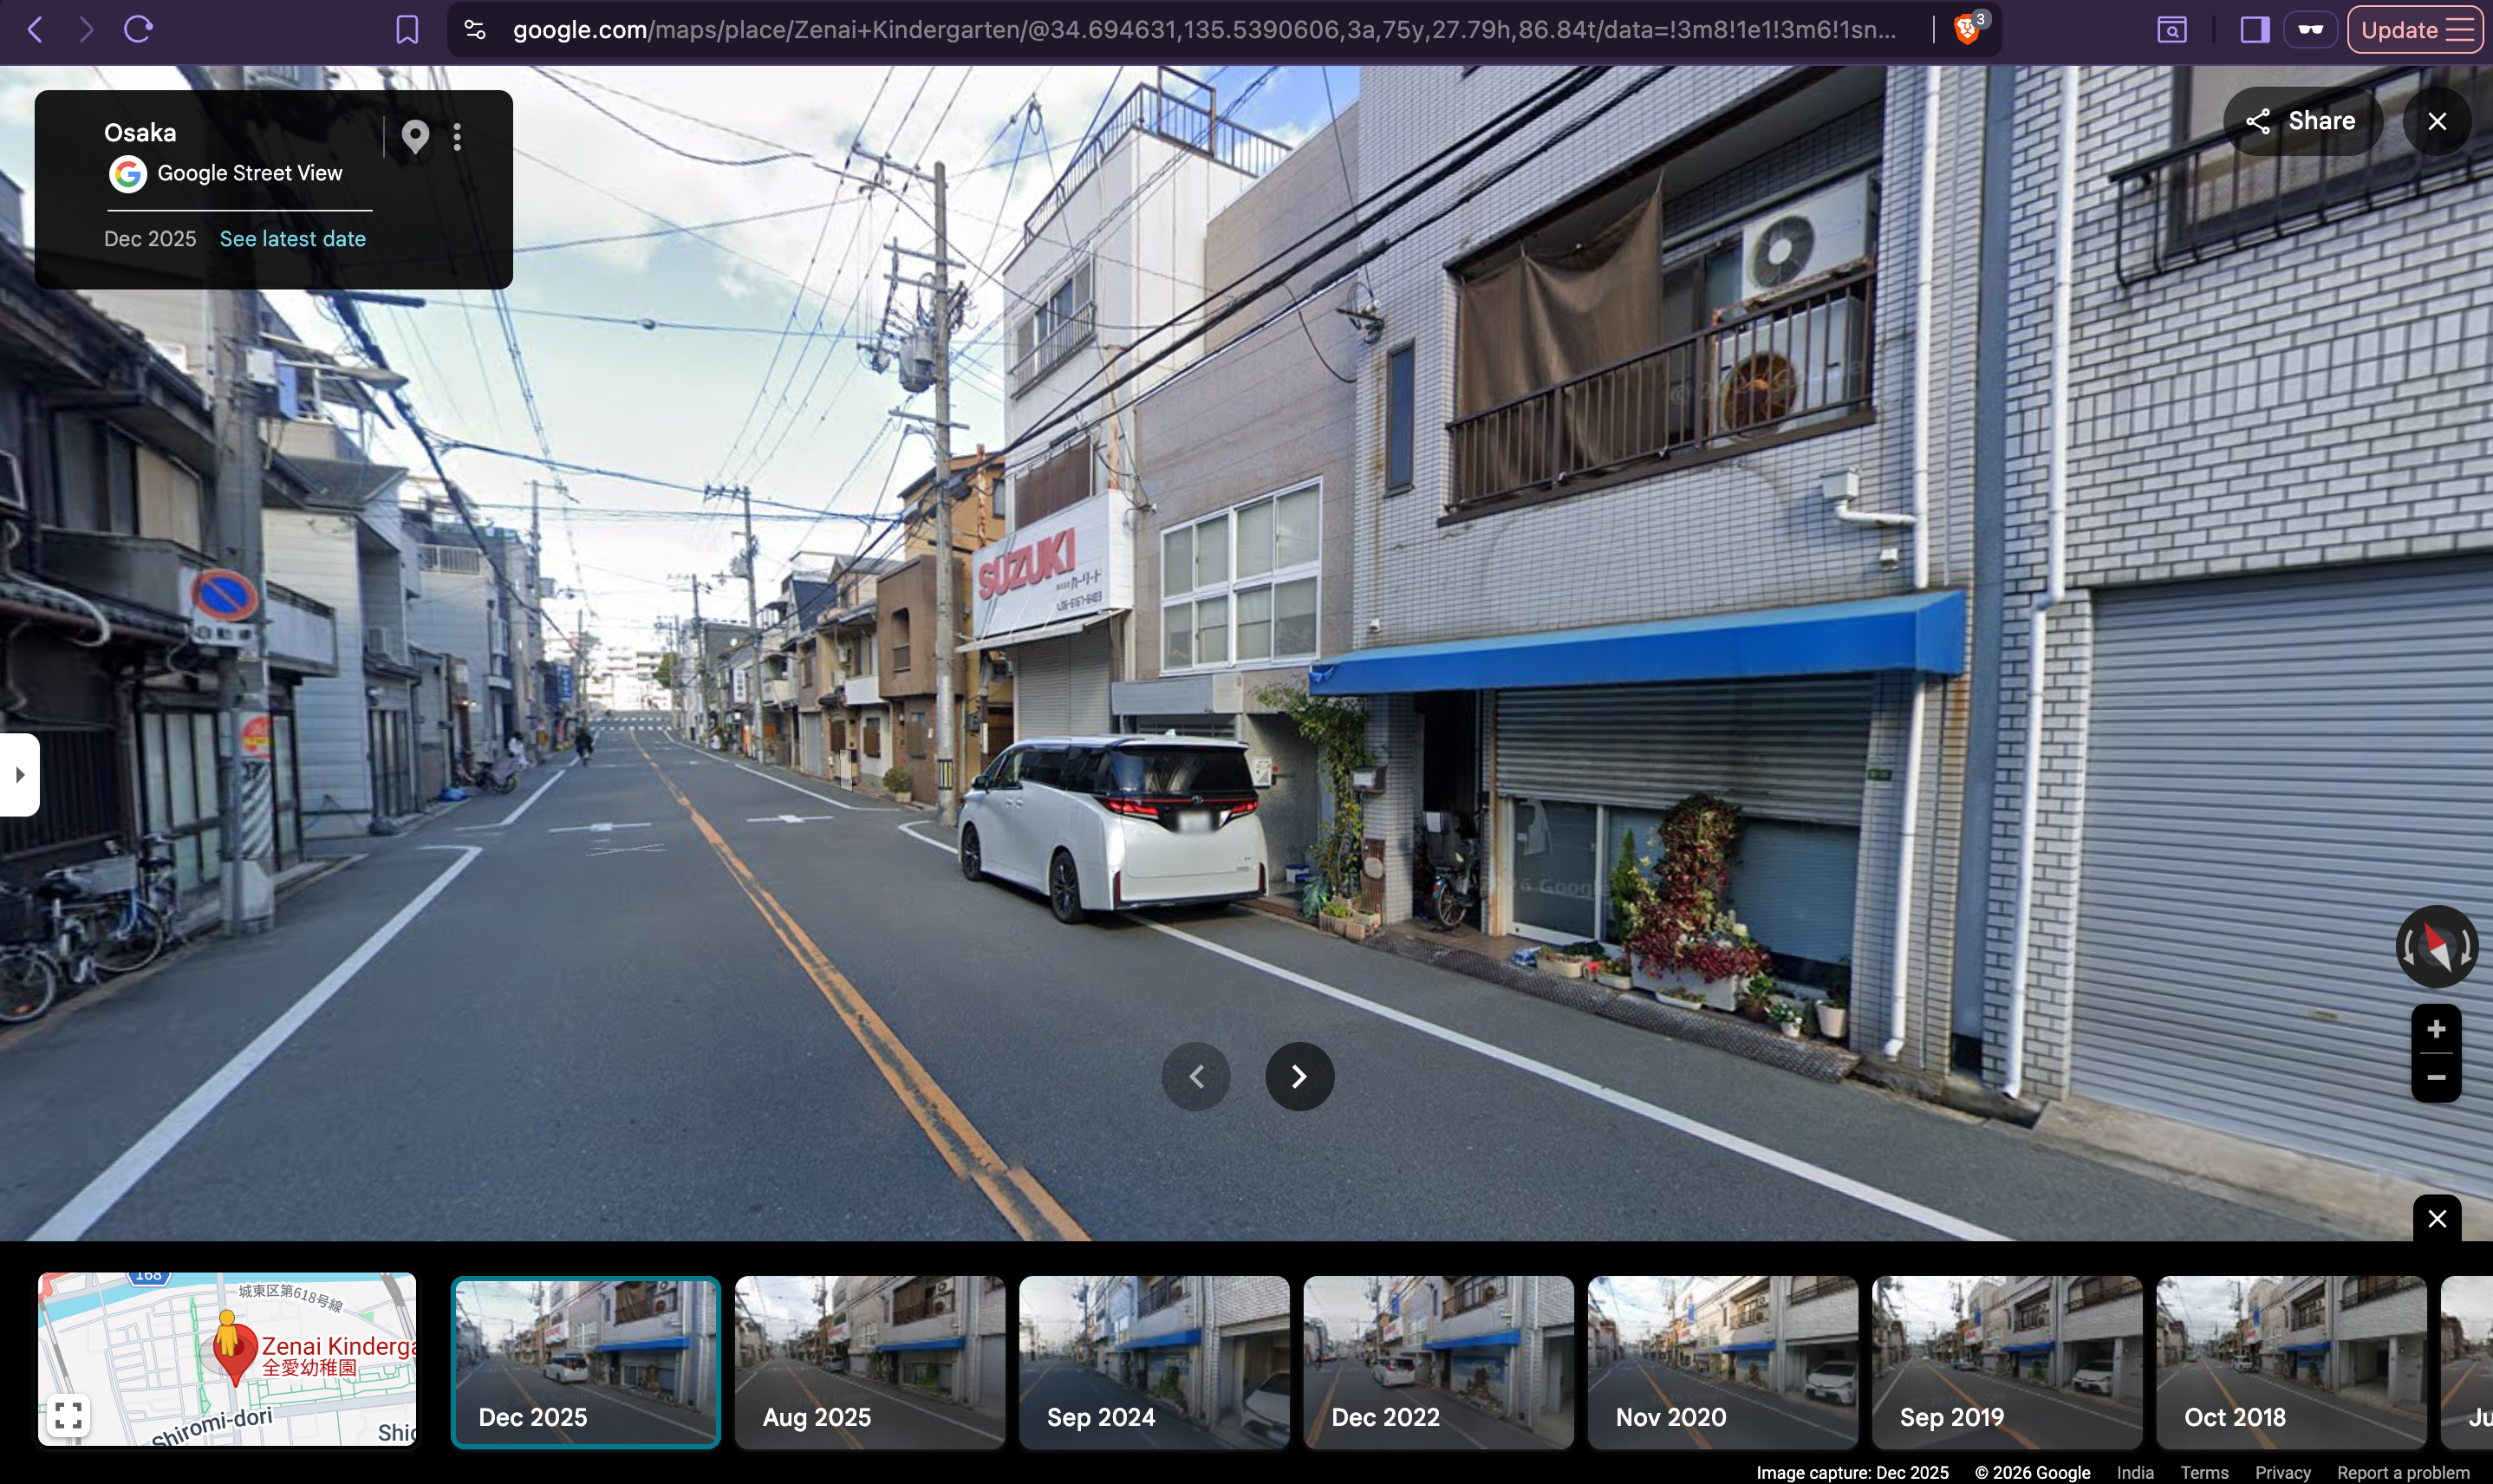Open site settings icon in address bar
This screenshot has height=1484, width=2493.
click(x=475, y=30)
